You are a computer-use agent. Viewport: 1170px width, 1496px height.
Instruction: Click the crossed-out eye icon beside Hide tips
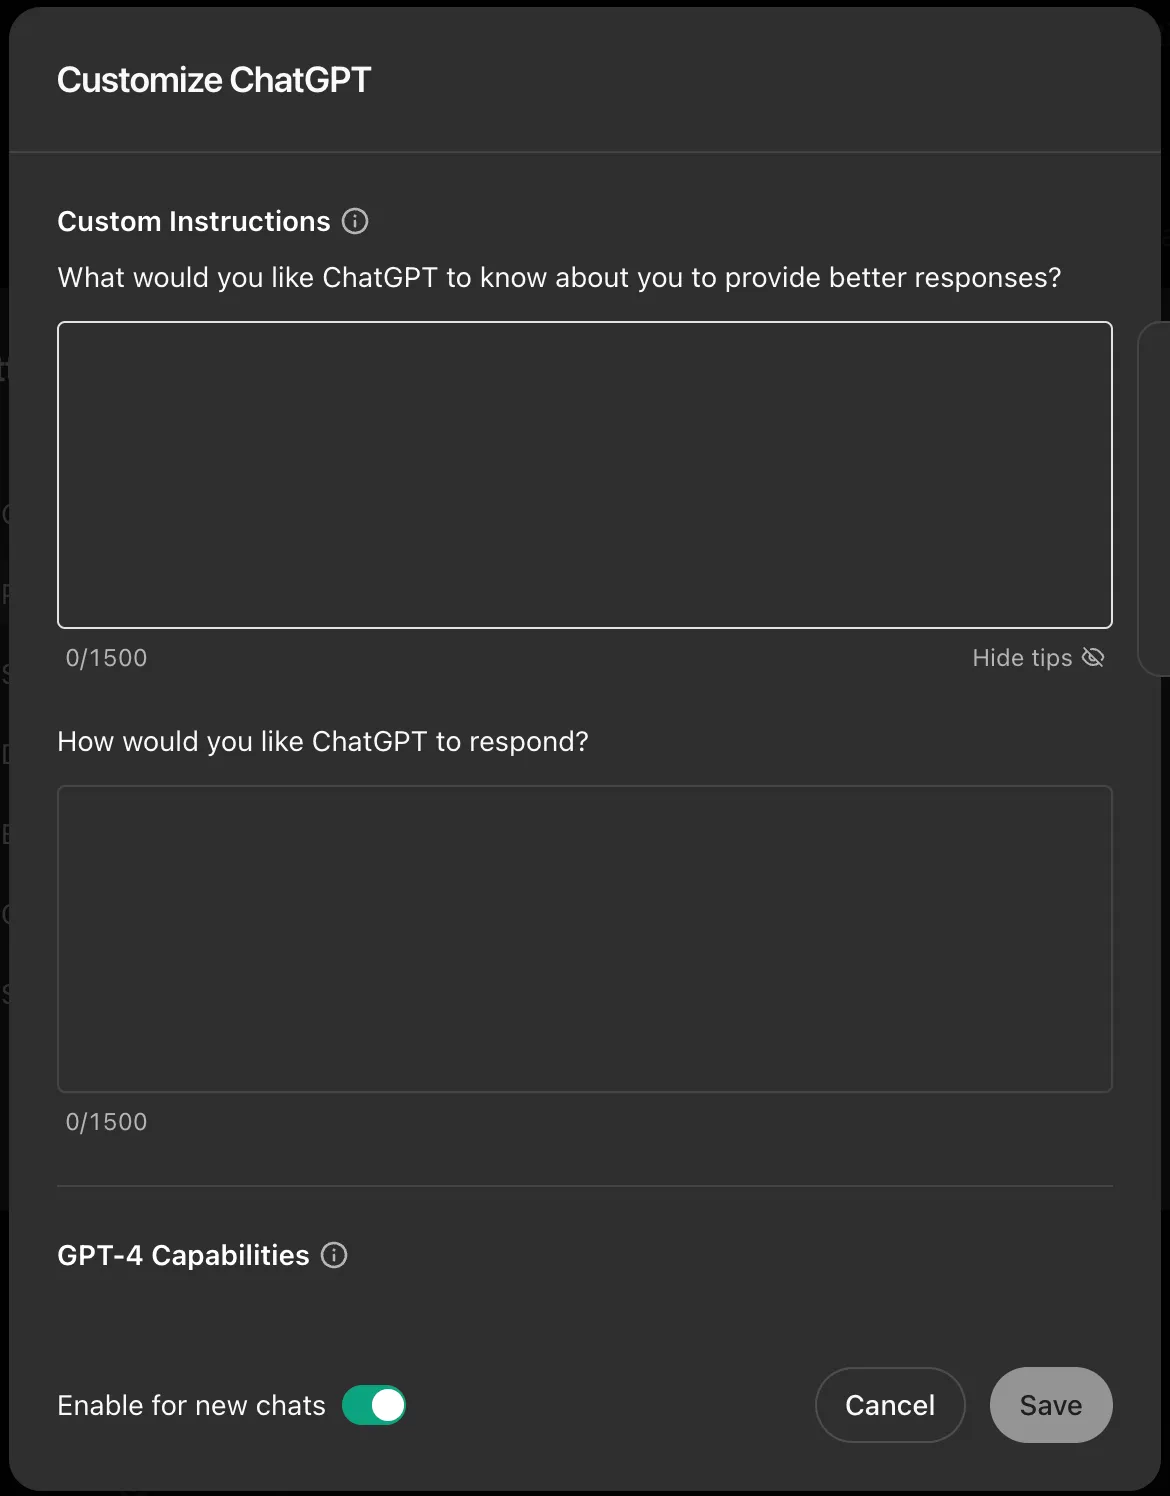point(1093,657)
